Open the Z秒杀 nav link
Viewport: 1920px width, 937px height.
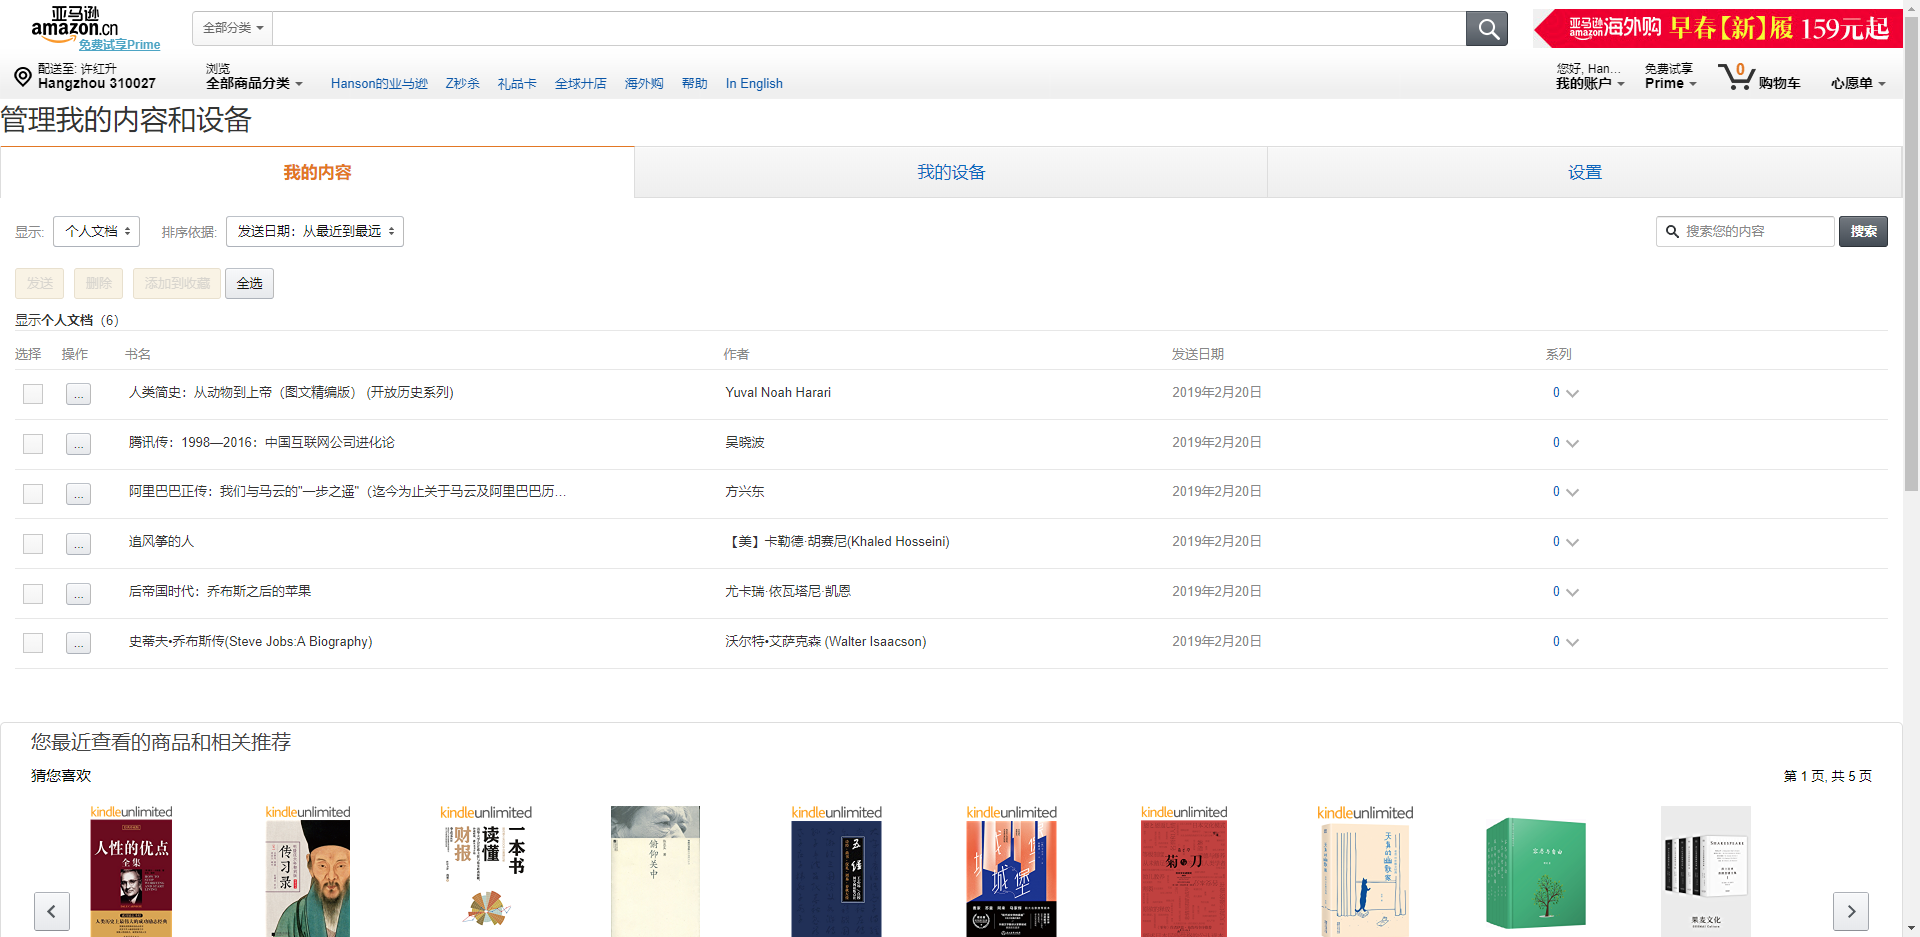point(463,84)
